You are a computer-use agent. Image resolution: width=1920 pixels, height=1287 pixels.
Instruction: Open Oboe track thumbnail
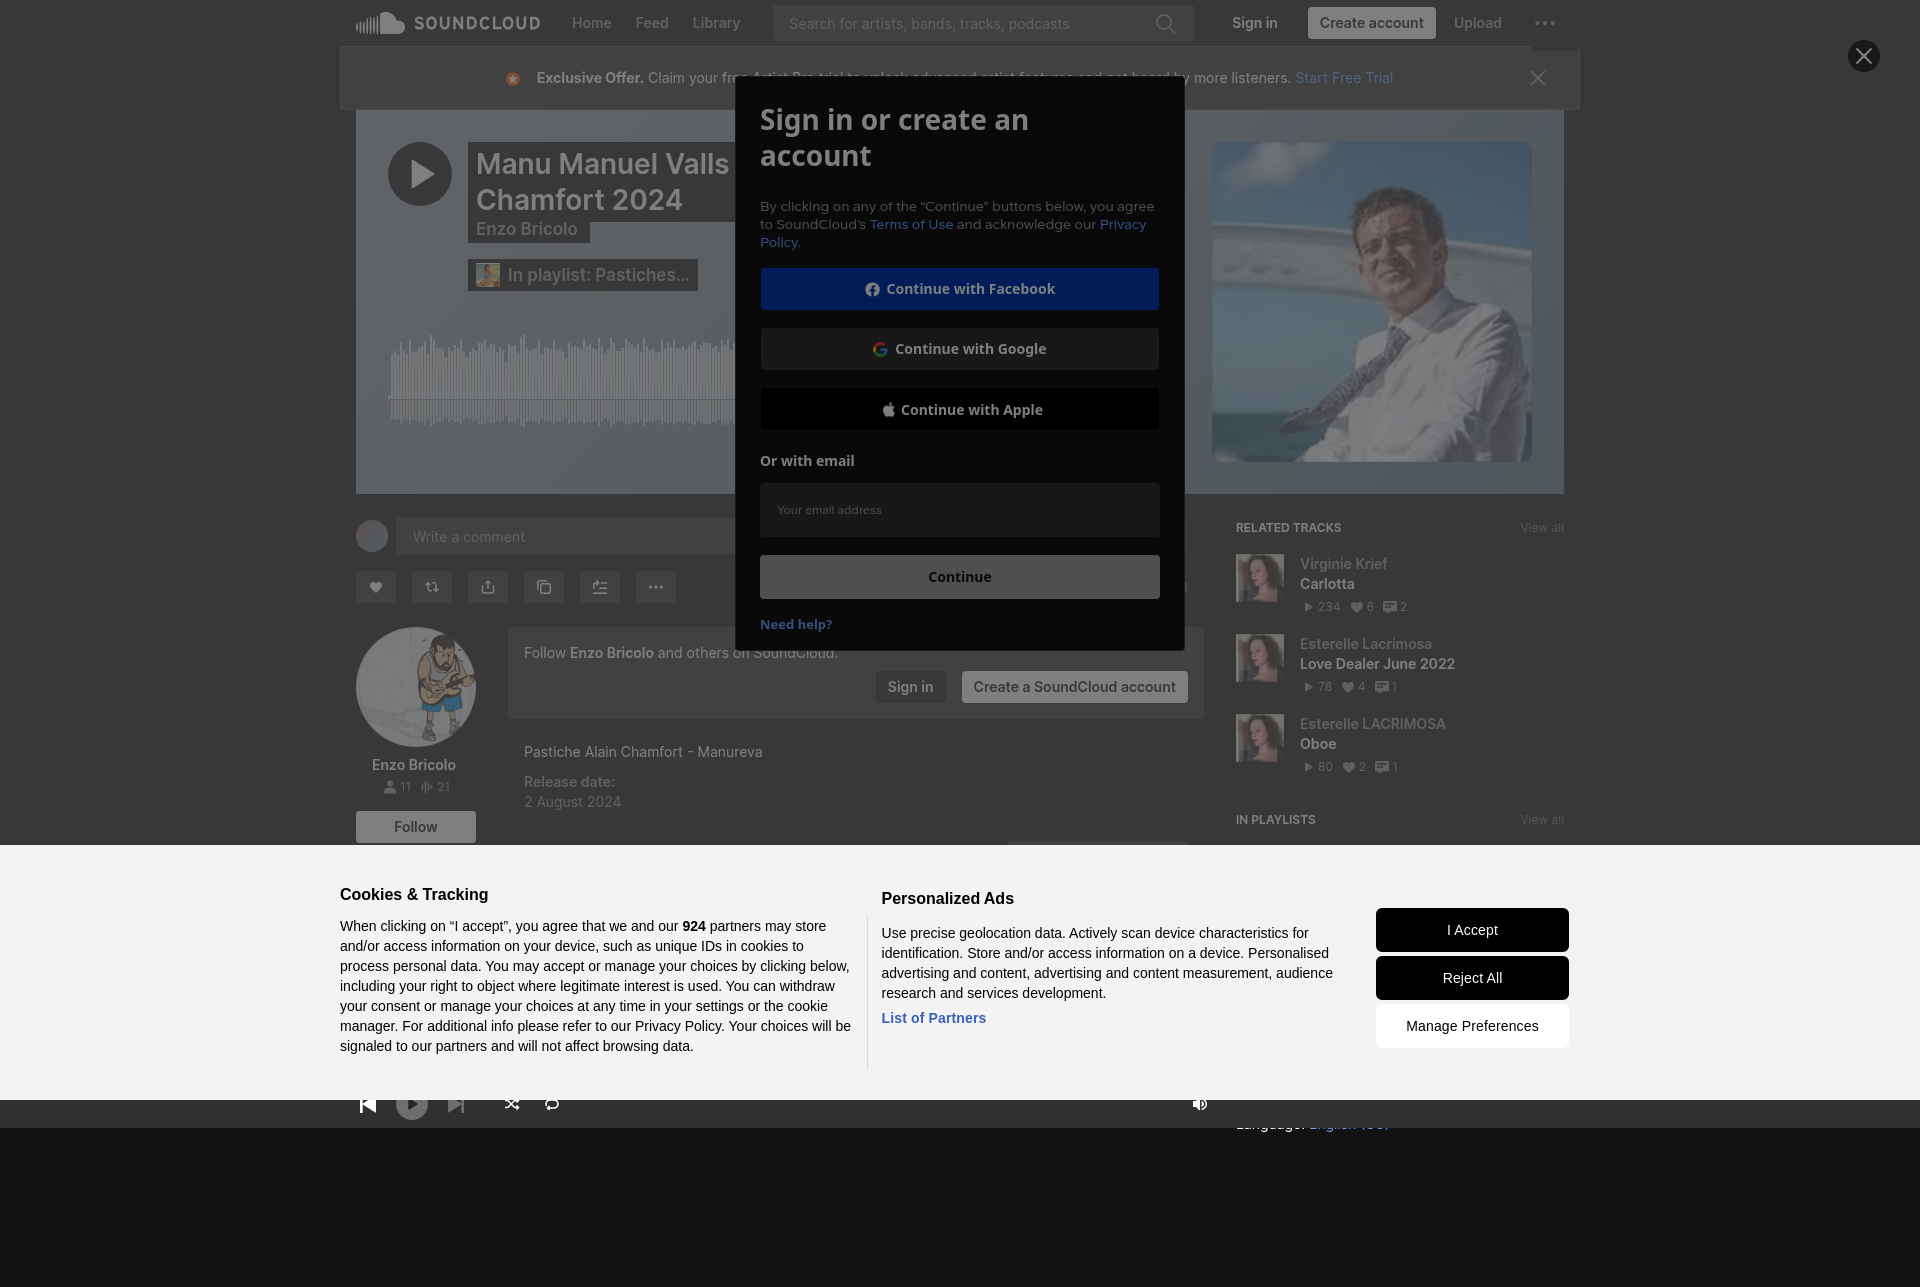[1260, 738]
